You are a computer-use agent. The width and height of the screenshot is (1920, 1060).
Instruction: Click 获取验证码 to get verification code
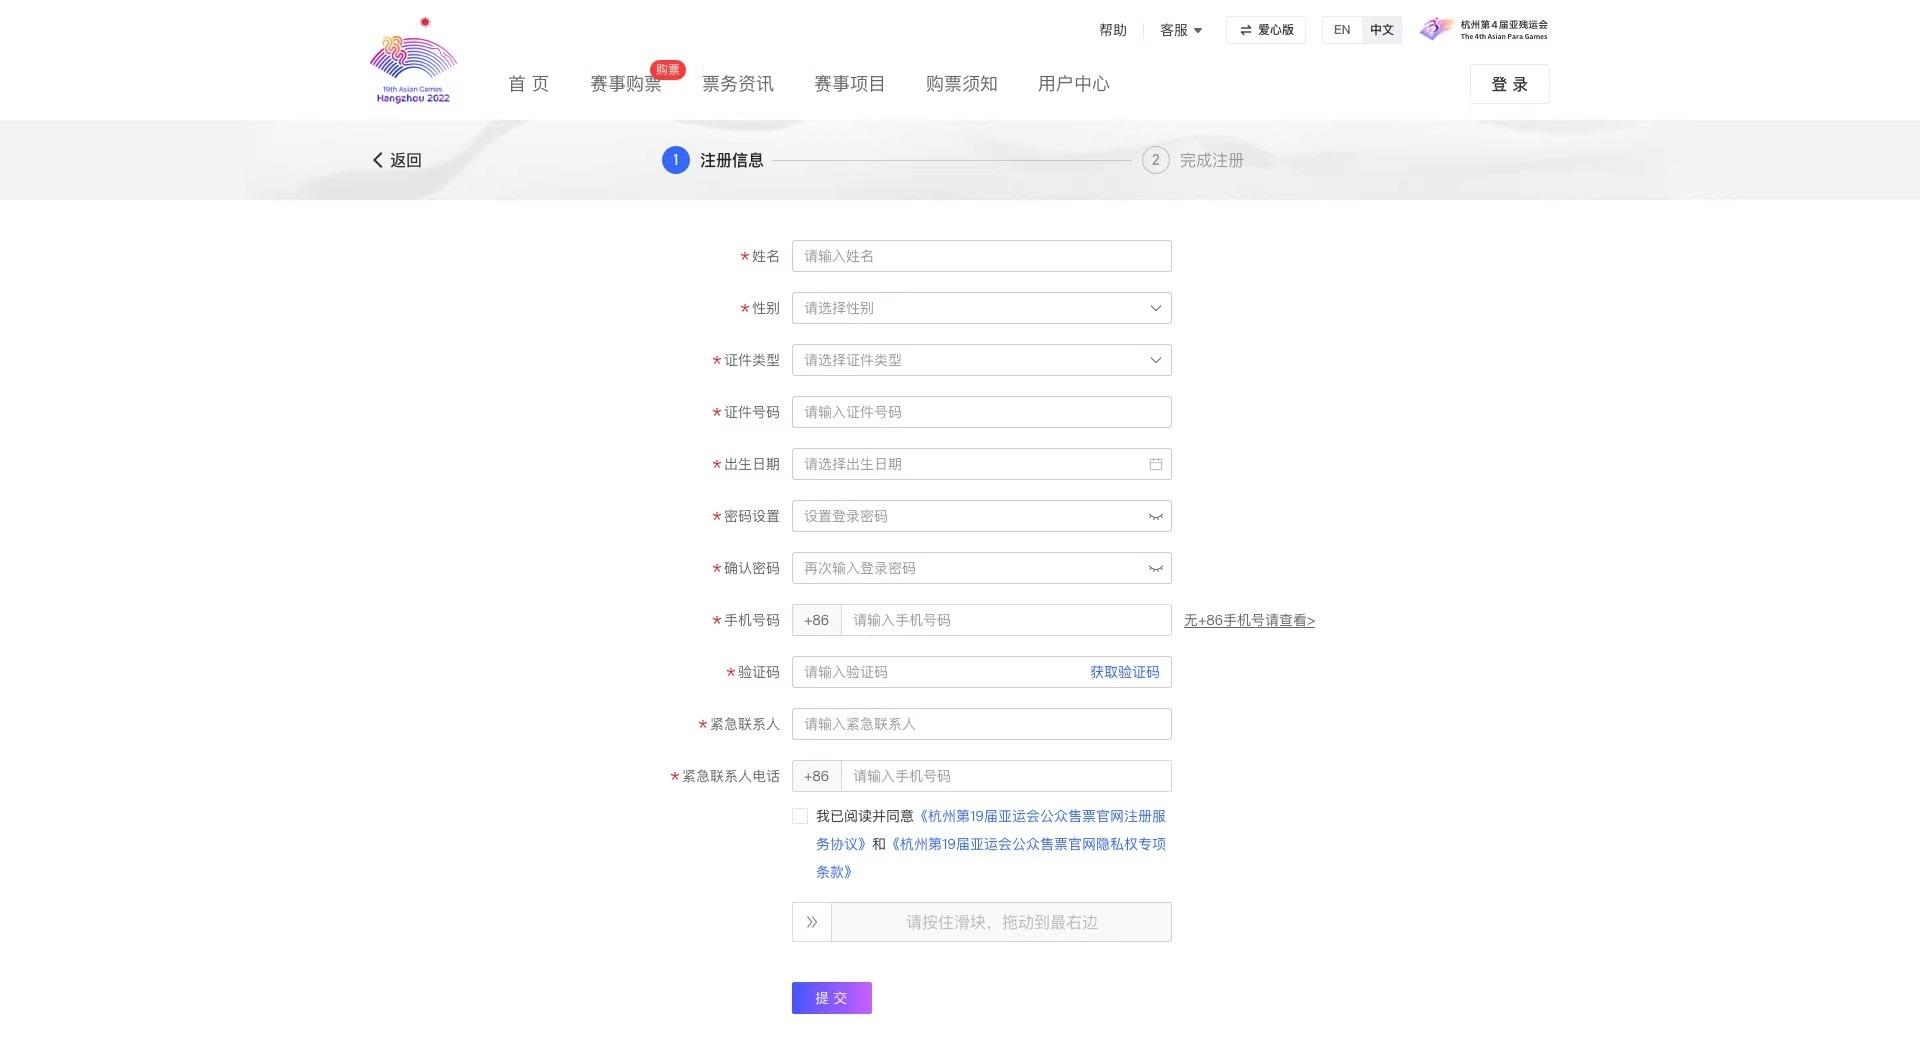coord(1124,672)
